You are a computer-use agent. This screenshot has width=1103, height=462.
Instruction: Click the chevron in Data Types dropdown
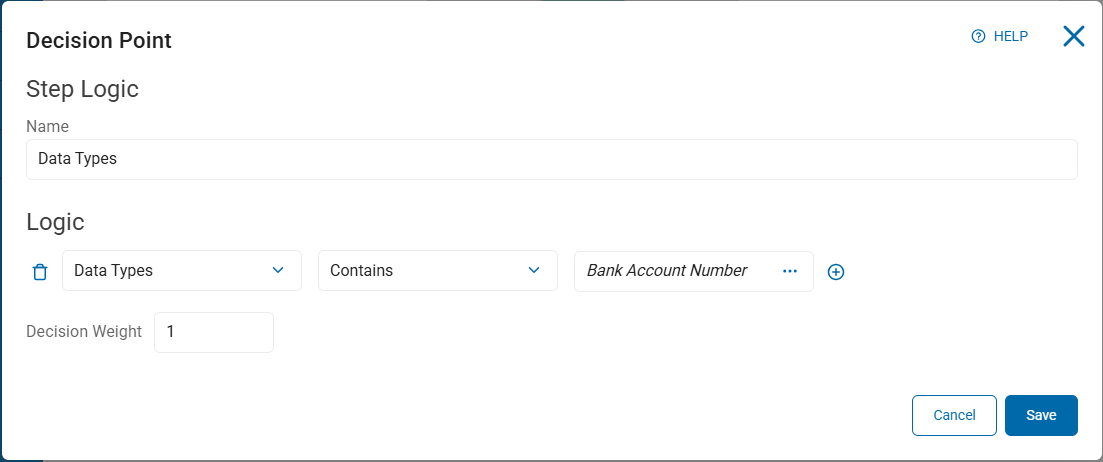click(278, 271)
